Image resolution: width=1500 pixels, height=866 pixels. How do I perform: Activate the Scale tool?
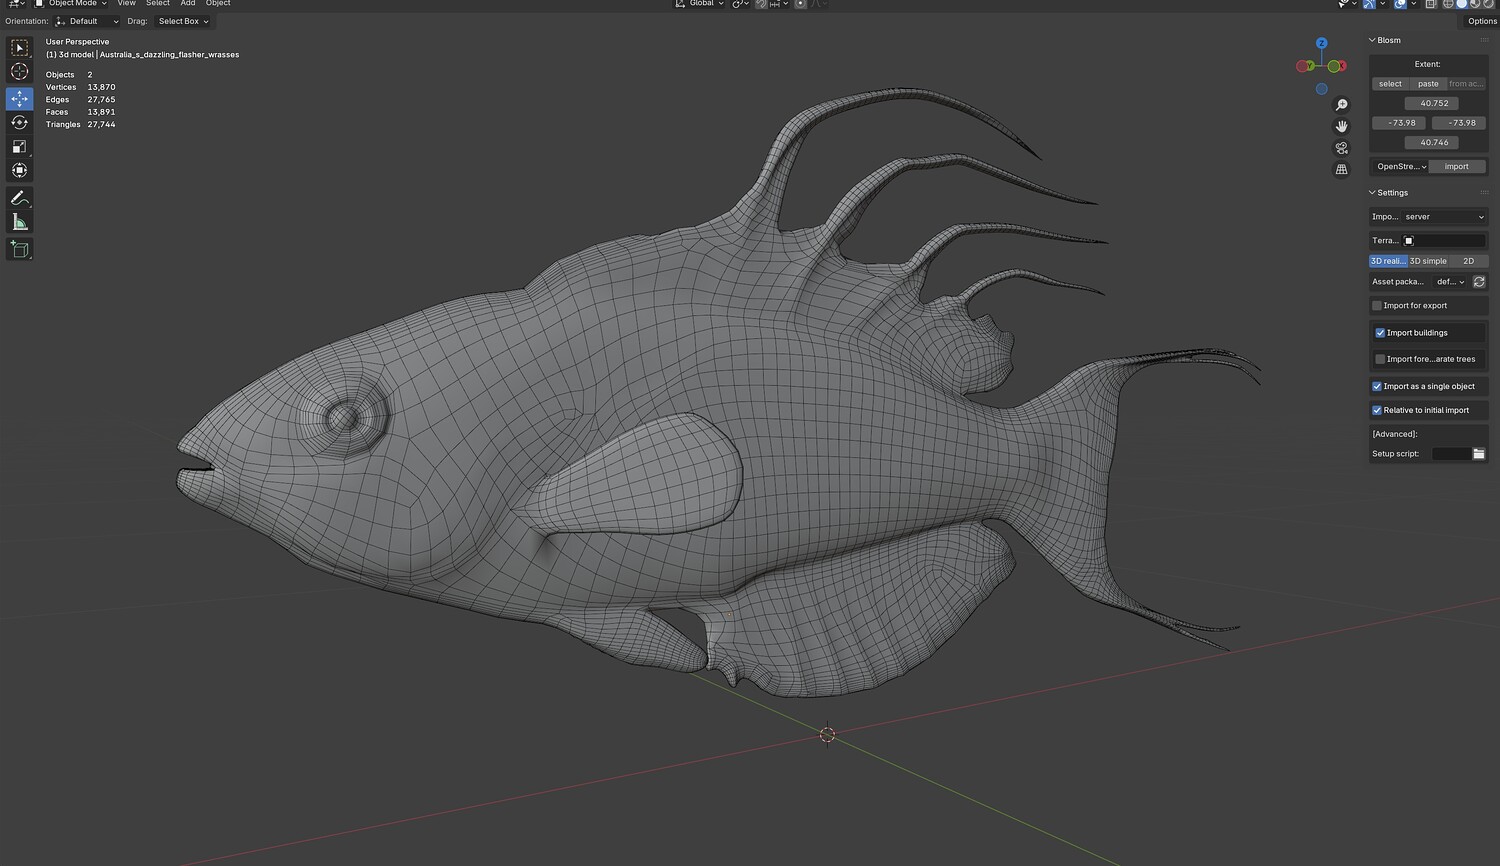[19, 146]
